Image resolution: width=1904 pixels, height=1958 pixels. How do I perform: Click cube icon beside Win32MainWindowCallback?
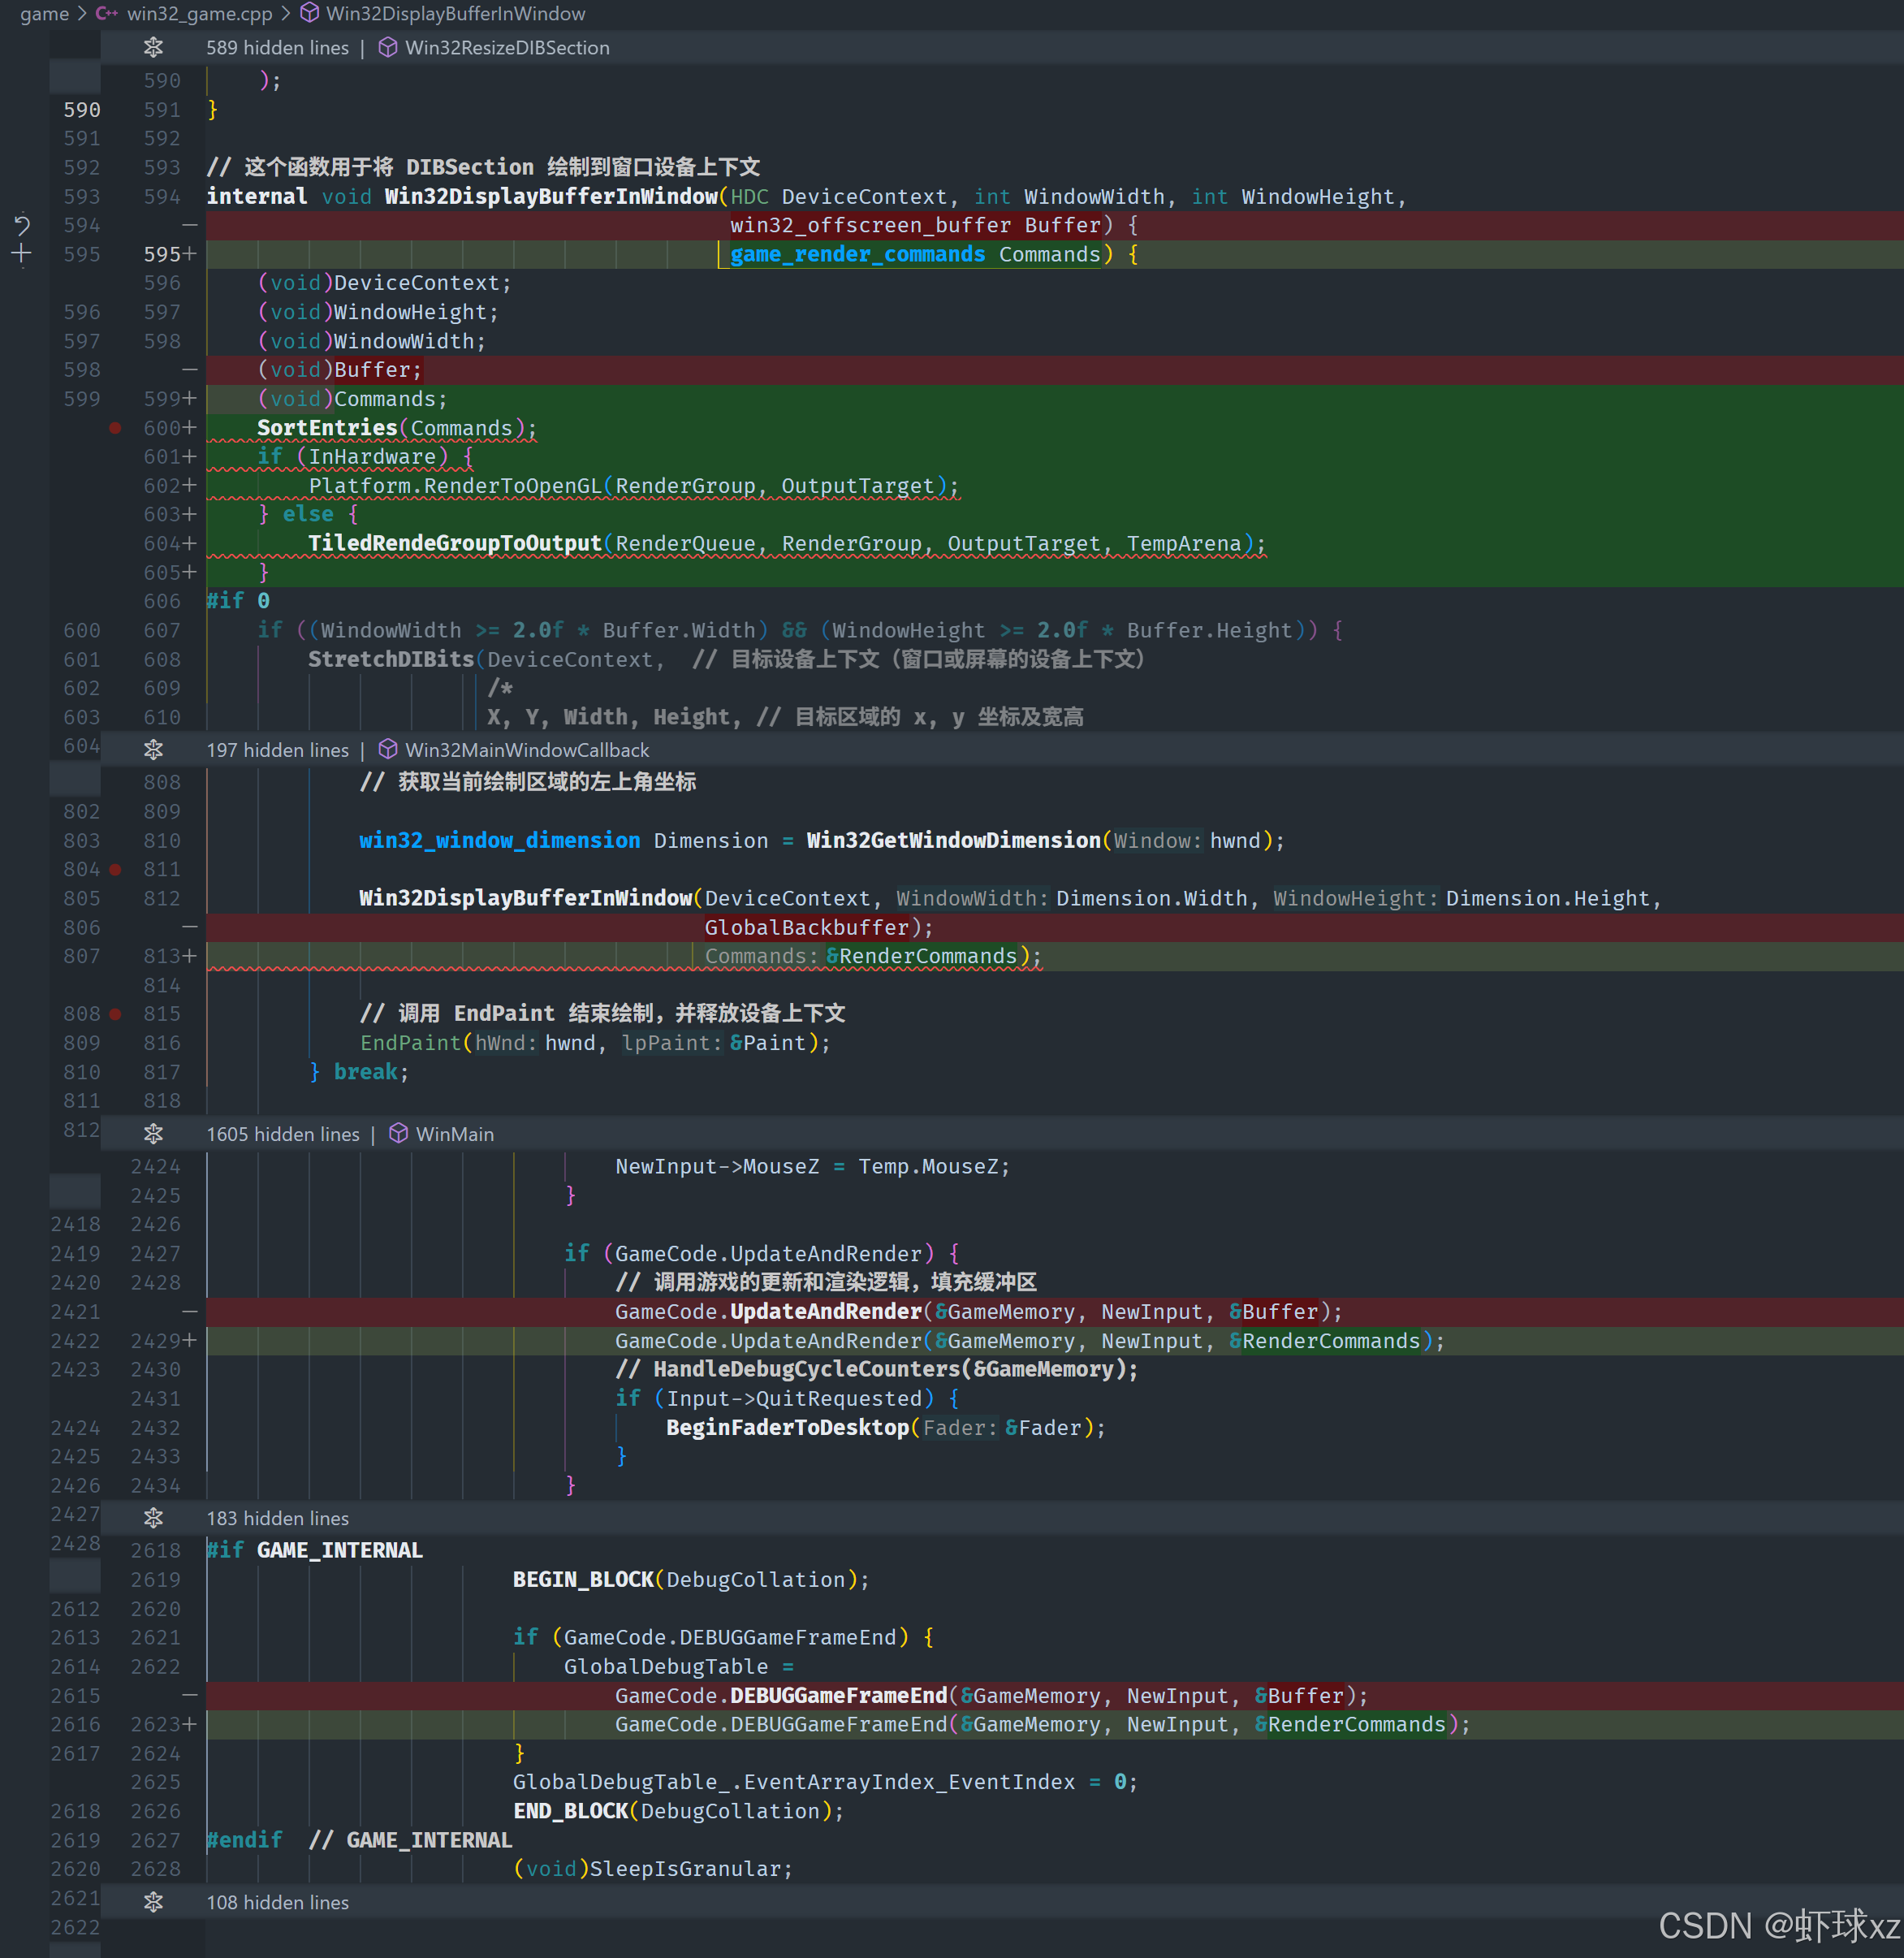pos(388,749)
